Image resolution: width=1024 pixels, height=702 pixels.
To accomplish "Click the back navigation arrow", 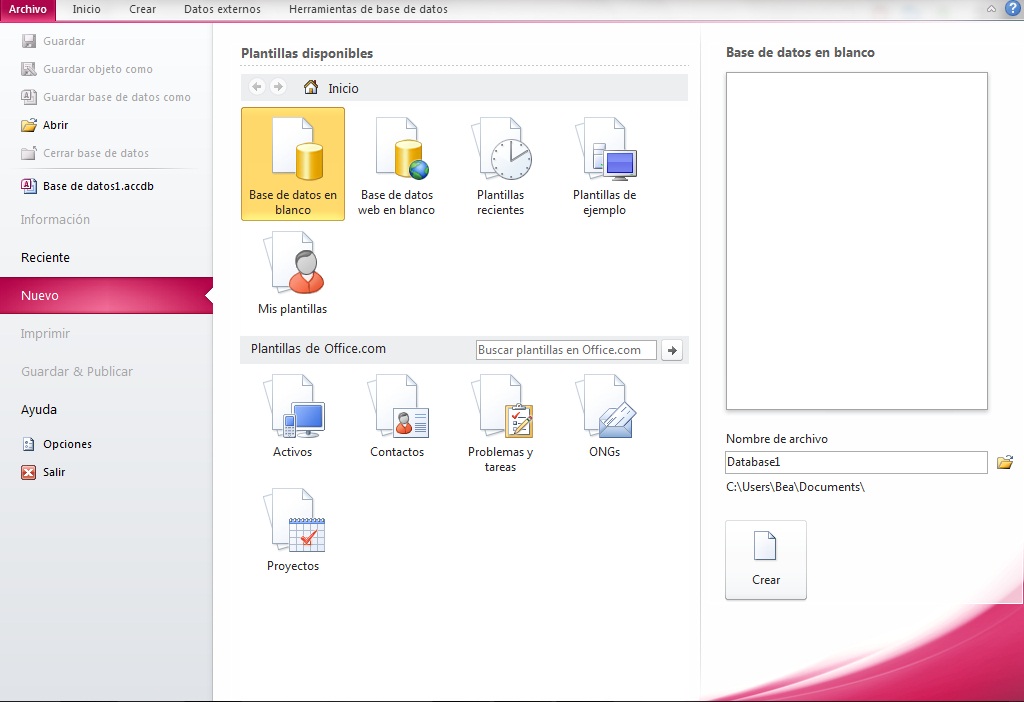I will point(257,87).
